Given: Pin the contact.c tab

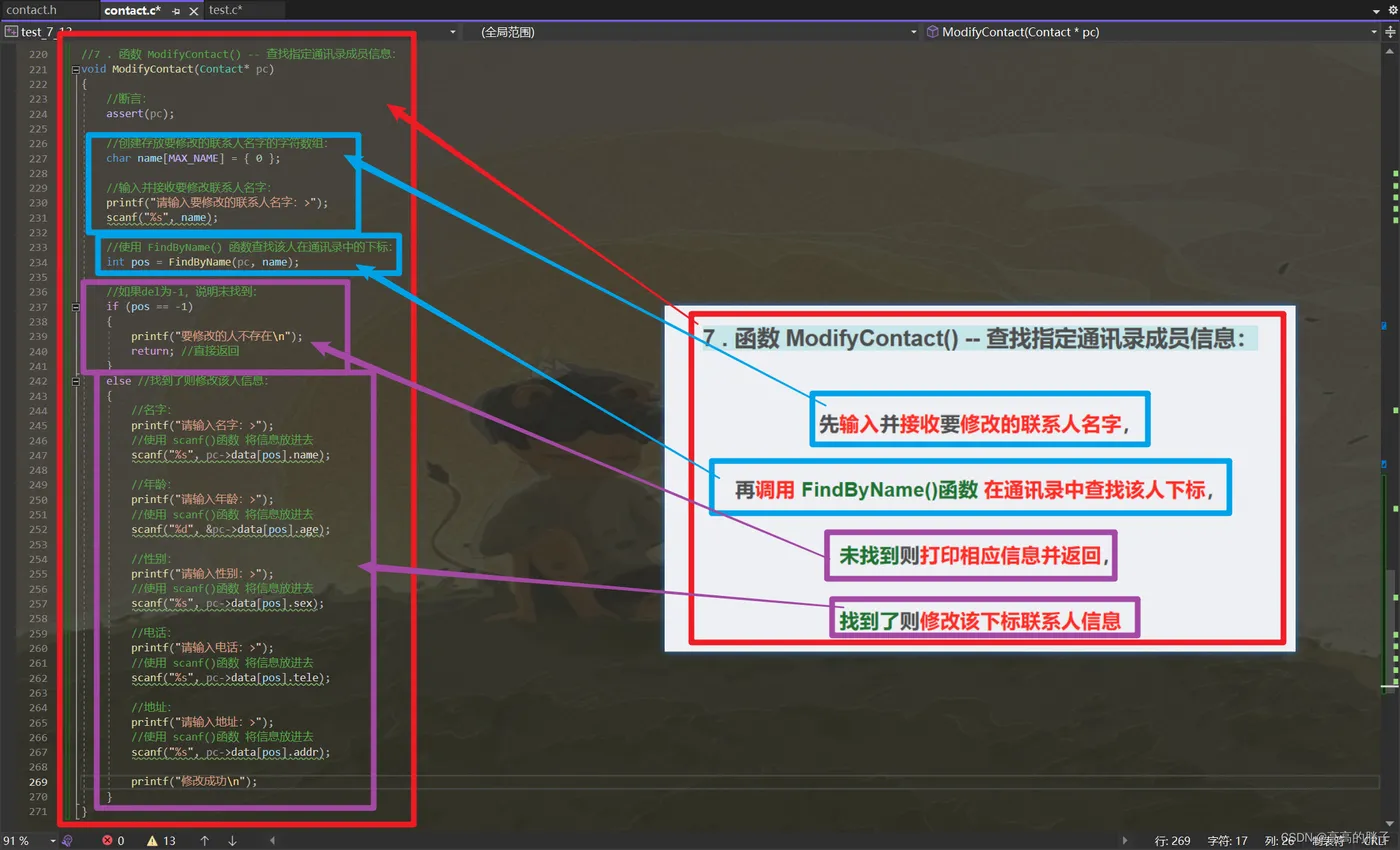Looking at the screenshot, I should 177,11.
